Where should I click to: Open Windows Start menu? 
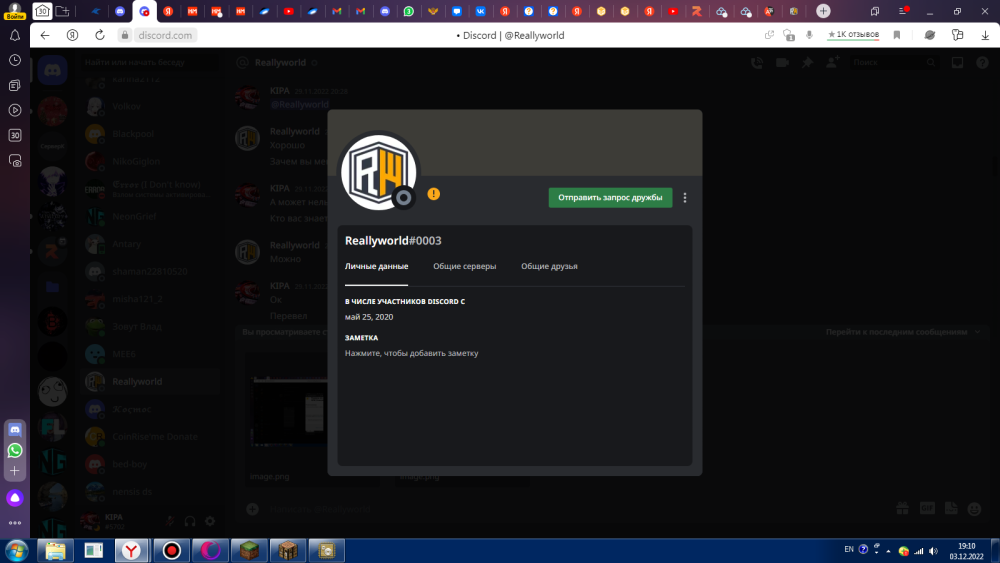tap(16, 550)
